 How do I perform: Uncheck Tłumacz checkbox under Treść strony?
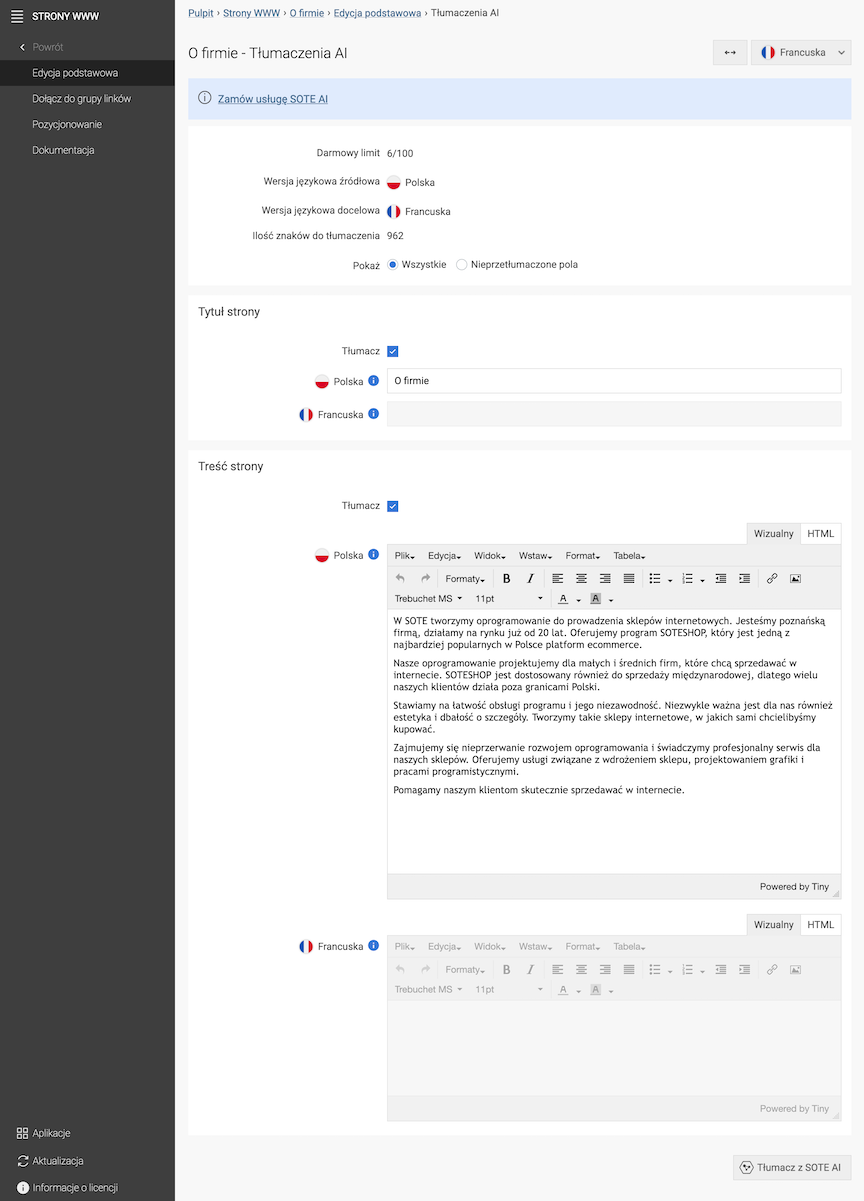pos(393,506)
